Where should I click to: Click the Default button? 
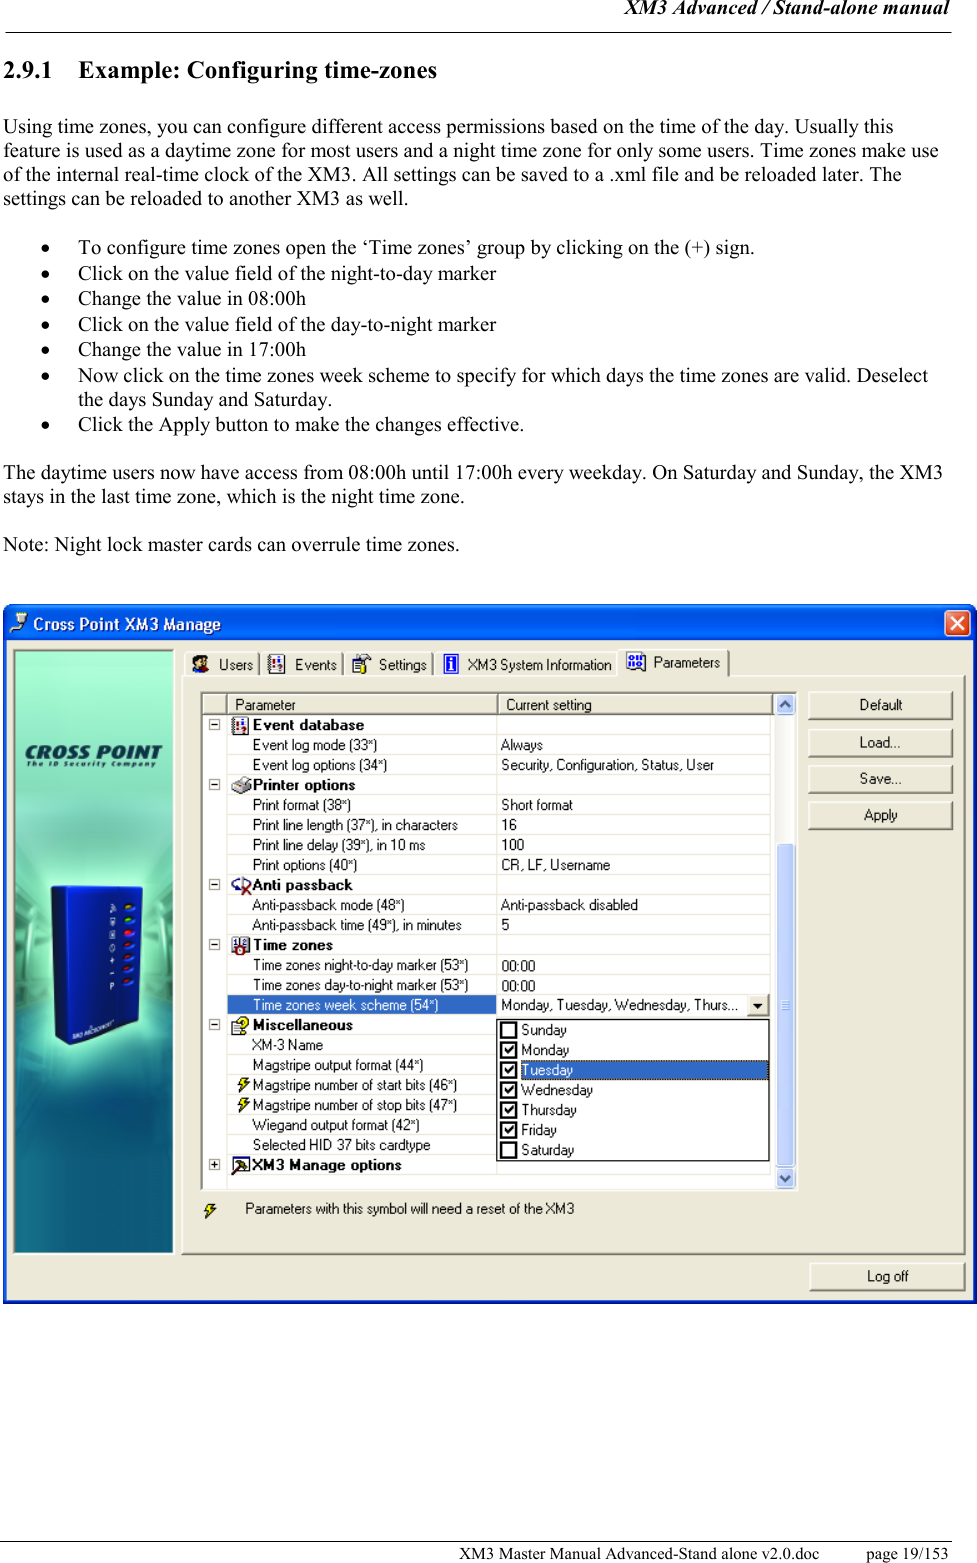pos(880,705)
